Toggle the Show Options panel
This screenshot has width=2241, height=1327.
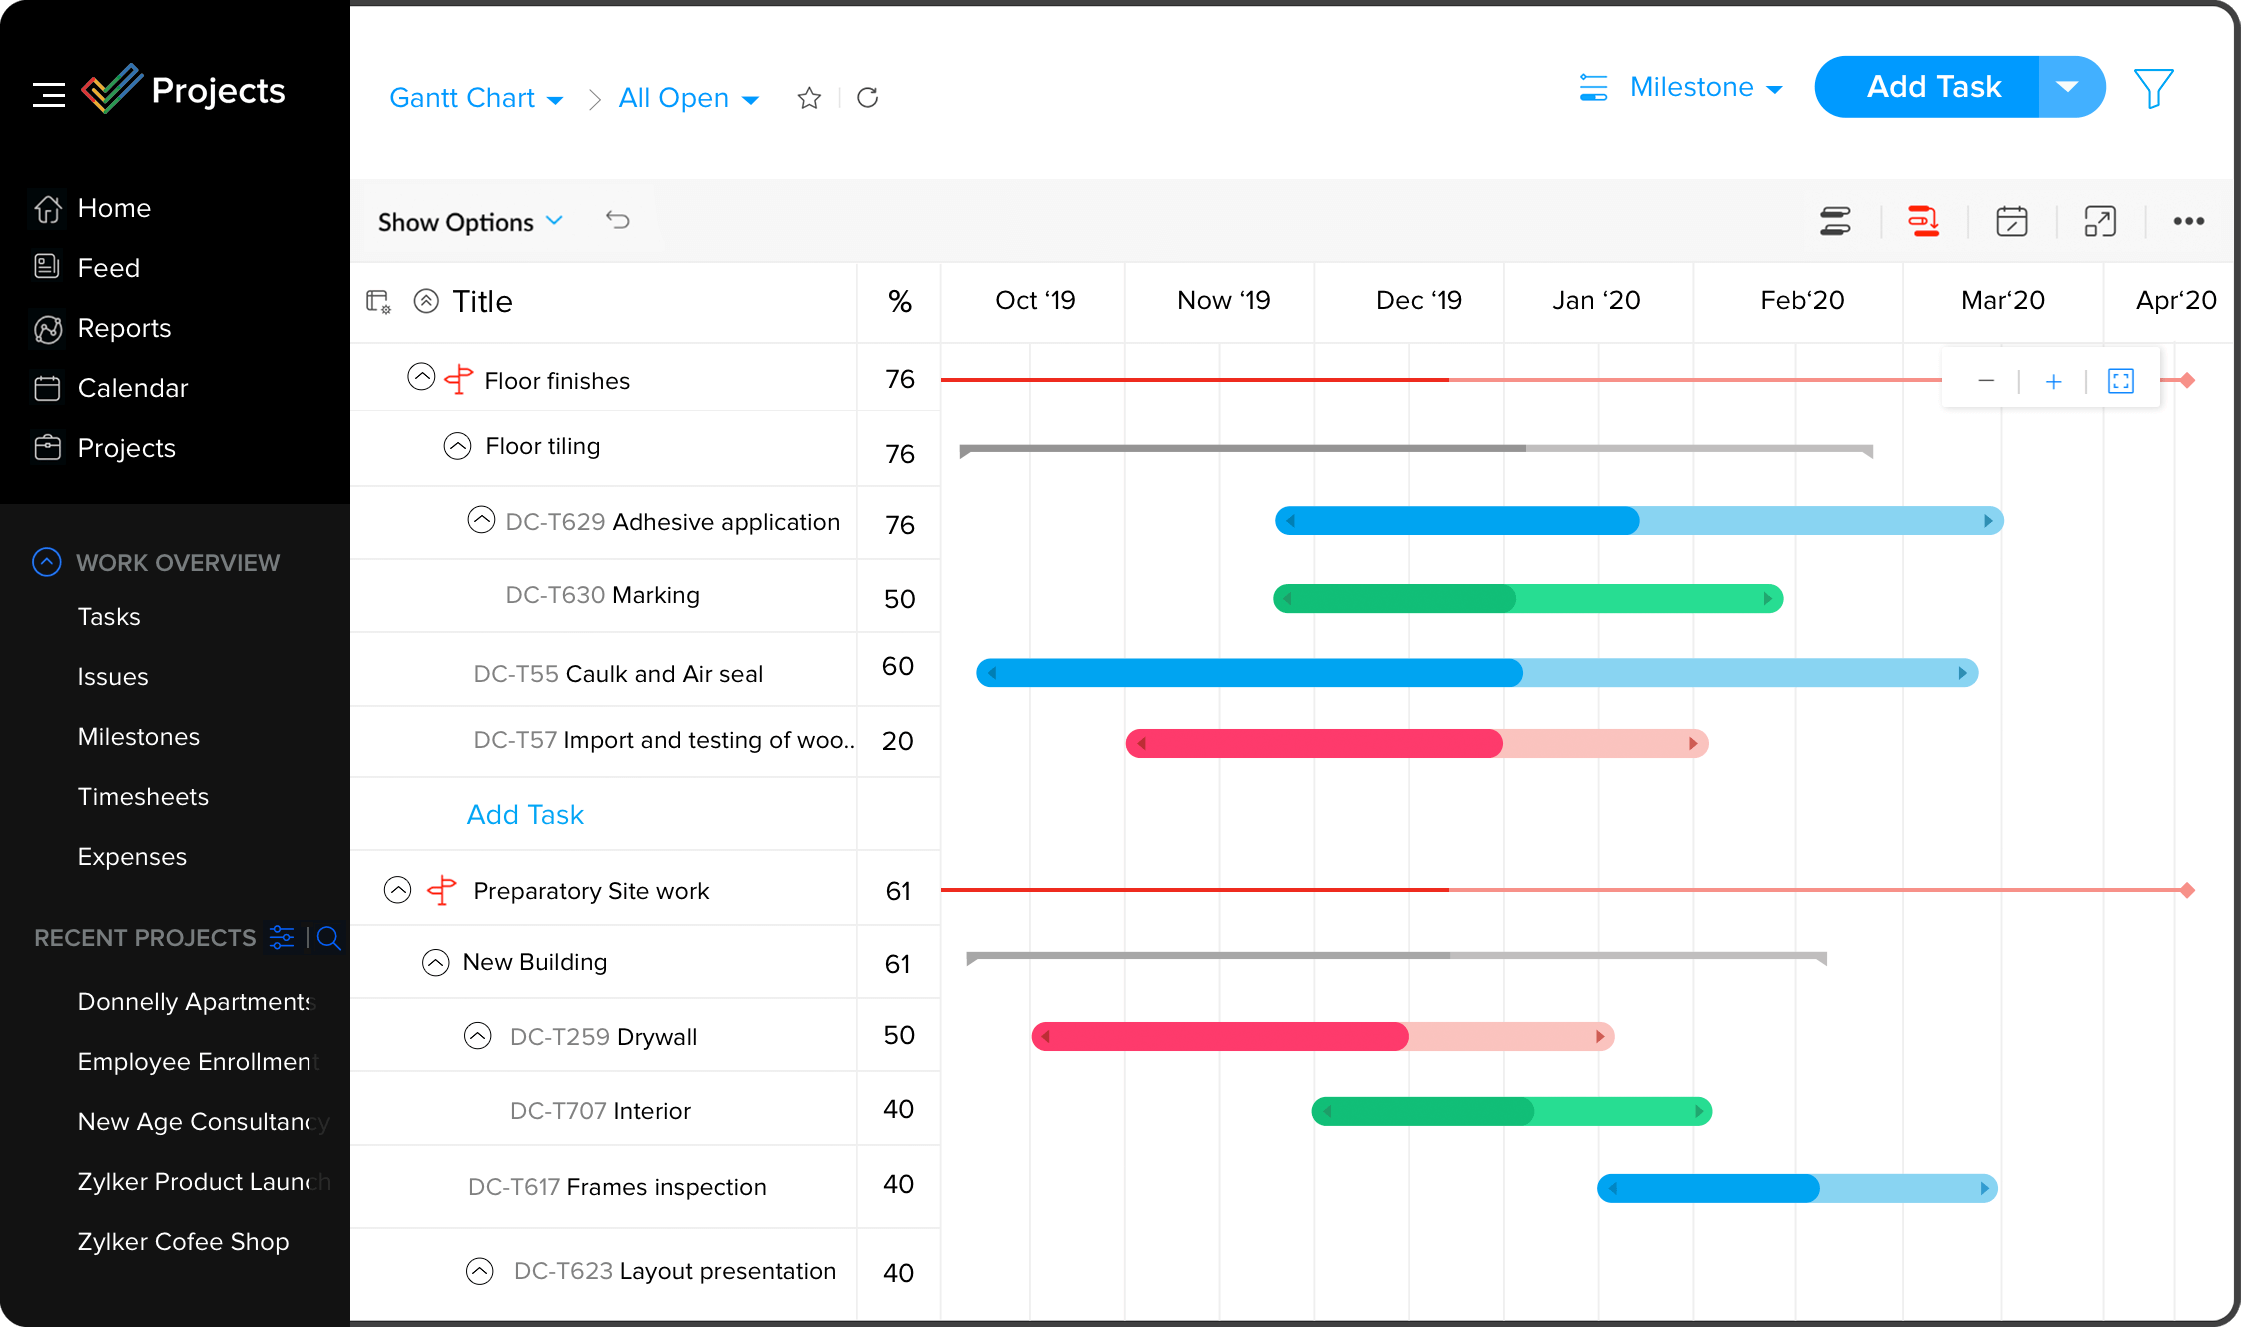[471, 221]
